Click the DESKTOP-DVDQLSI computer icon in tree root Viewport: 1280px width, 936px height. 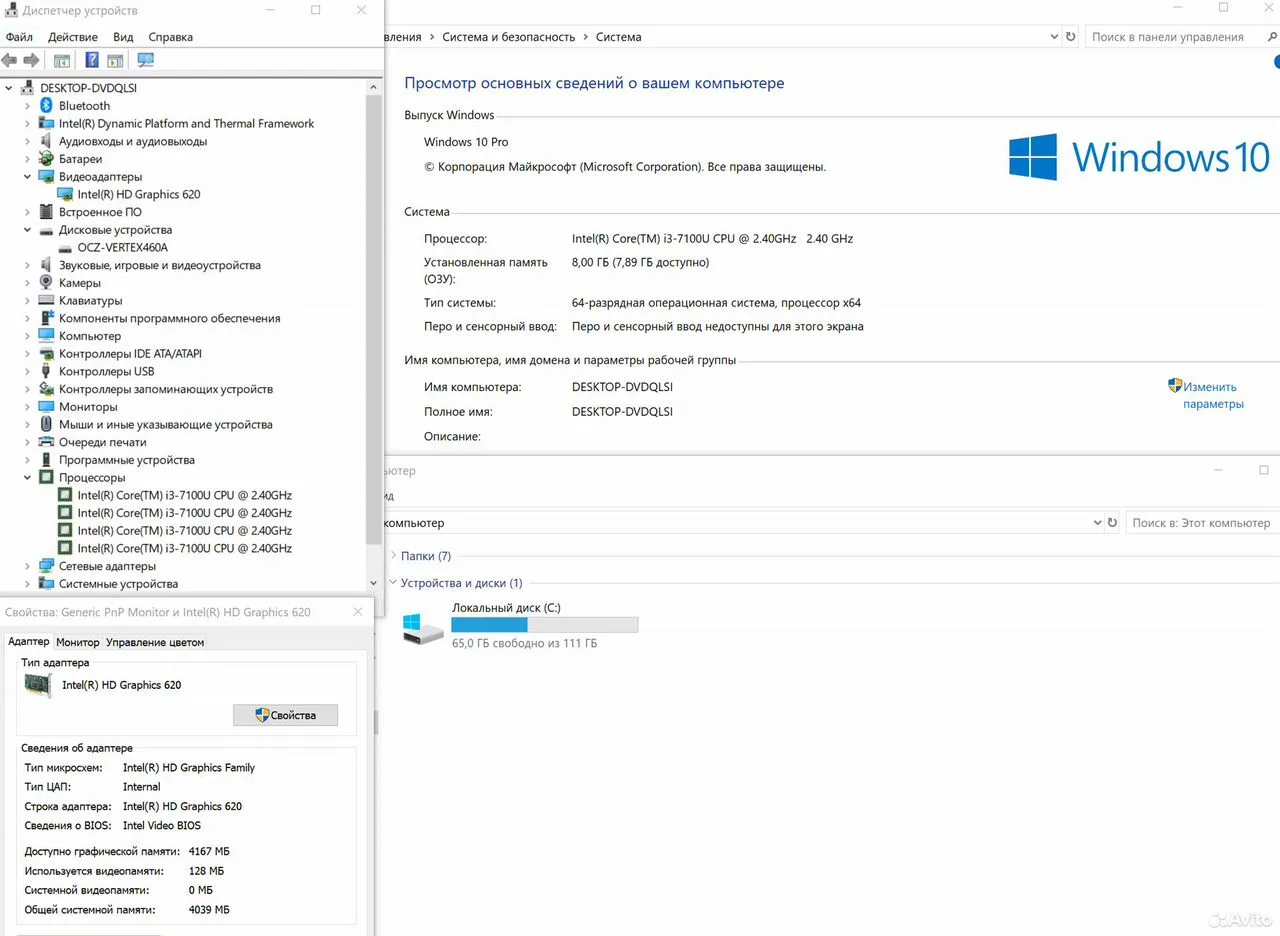[27, 88]
